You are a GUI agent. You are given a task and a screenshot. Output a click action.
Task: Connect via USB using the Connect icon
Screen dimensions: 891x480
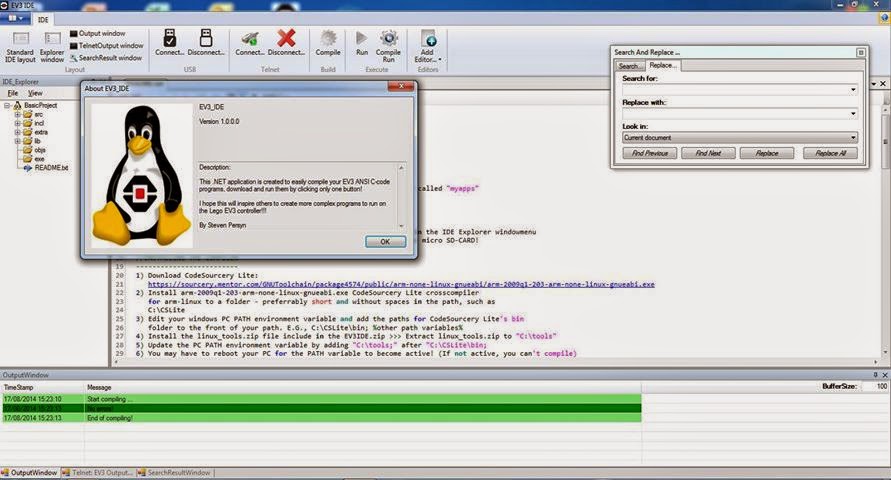pos(169,43)
